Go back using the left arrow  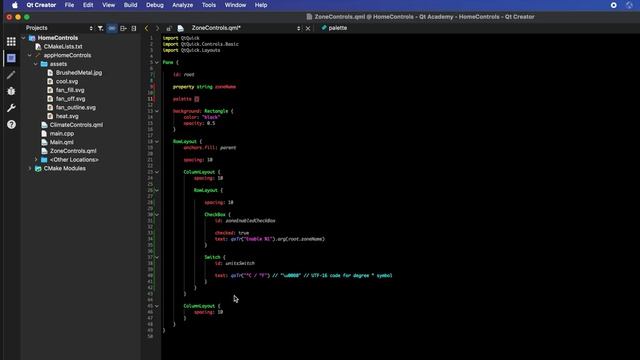147,28
